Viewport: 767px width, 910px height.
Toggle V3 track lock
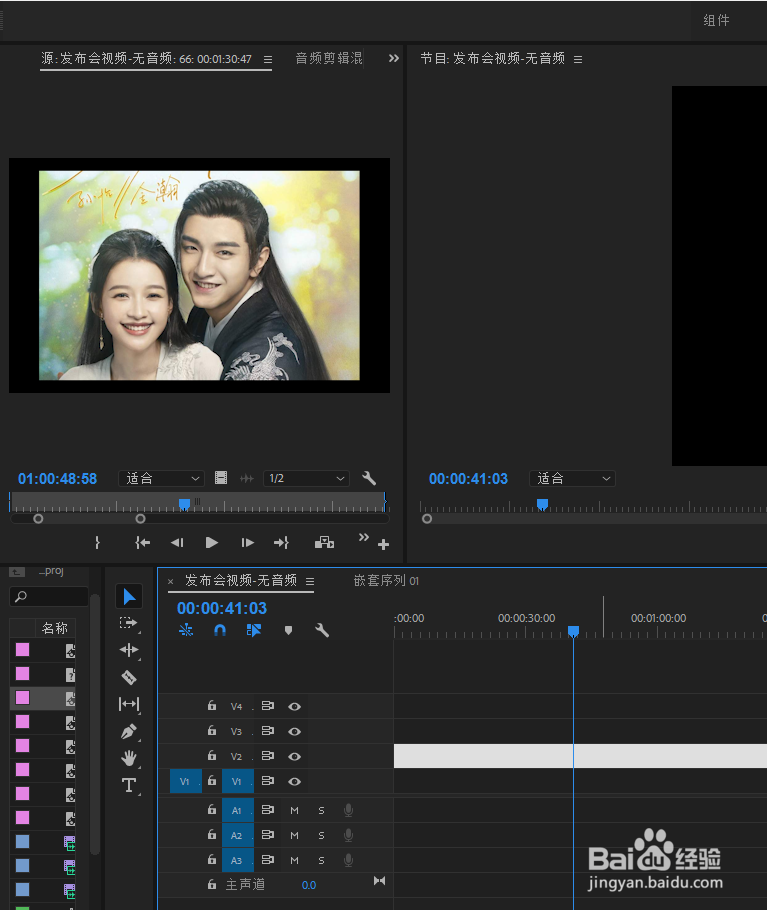tap(212, 731)
